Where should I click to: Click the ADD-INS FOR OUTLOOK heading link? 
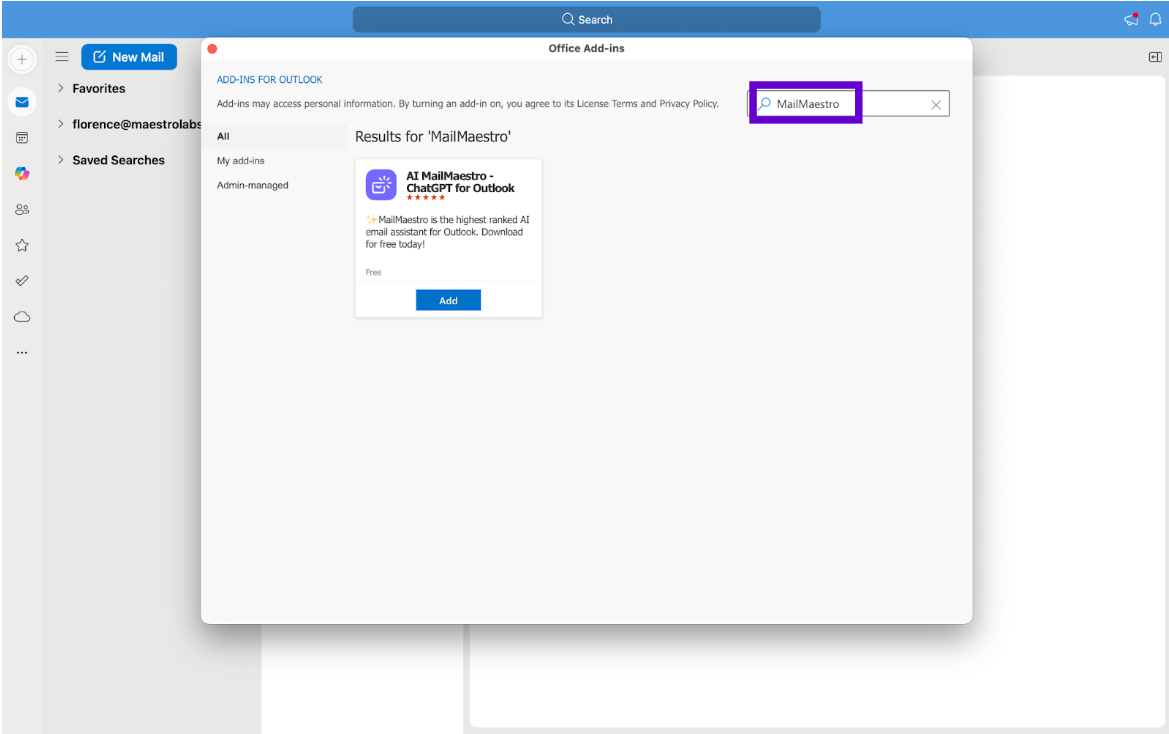269,80
